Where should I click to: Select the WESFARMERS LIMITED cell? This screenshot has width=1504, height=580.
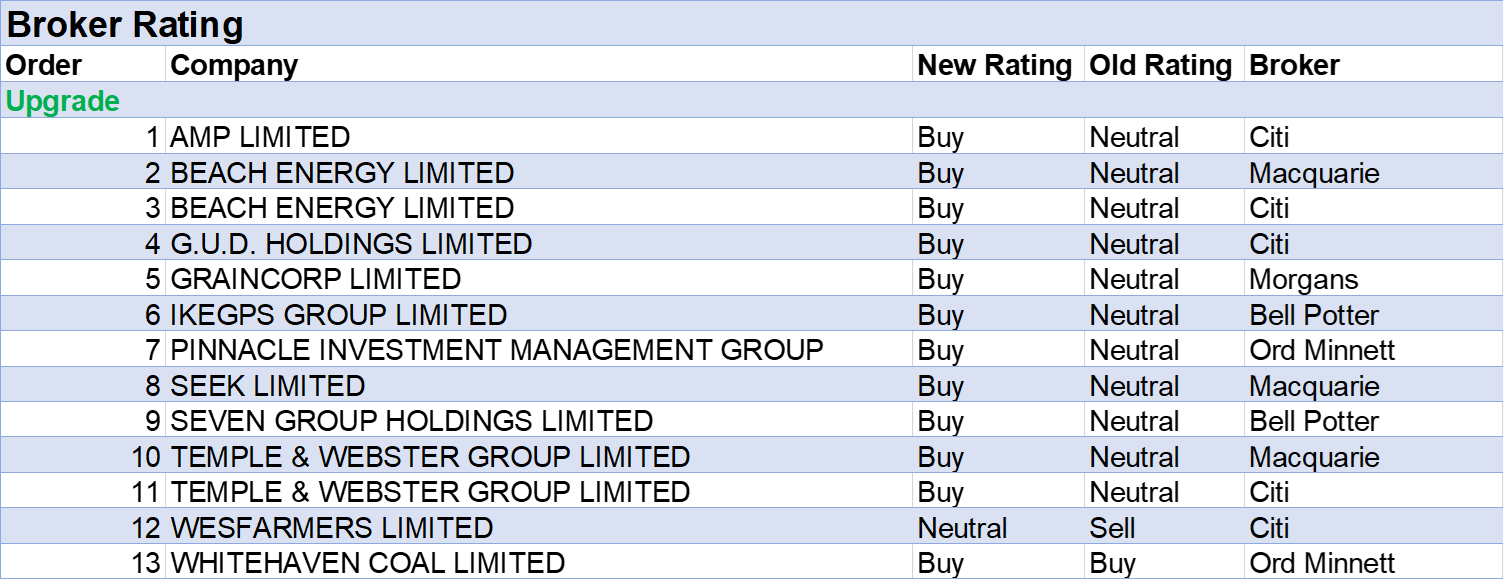point(332,528)
